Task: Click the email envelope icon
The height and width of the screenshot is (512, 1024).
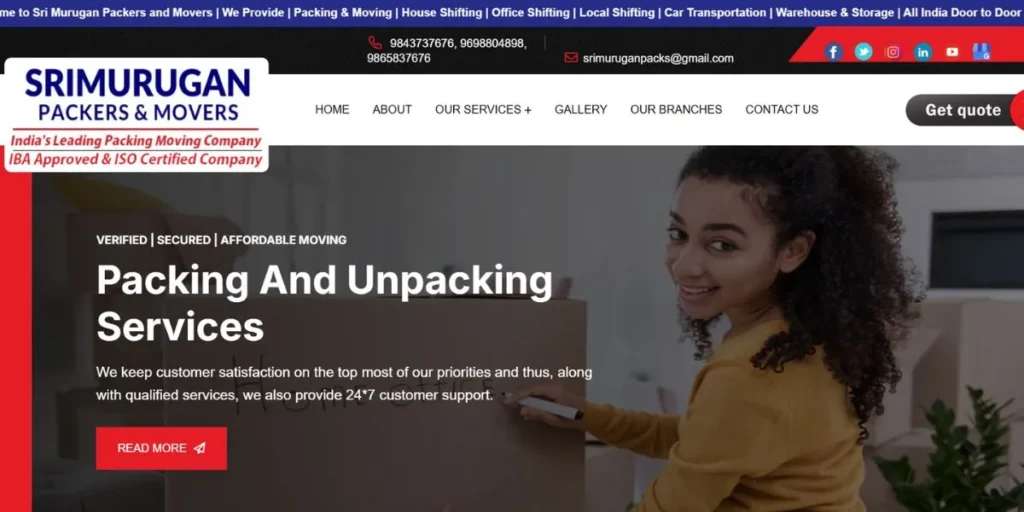Action: (x=571, y=58)
